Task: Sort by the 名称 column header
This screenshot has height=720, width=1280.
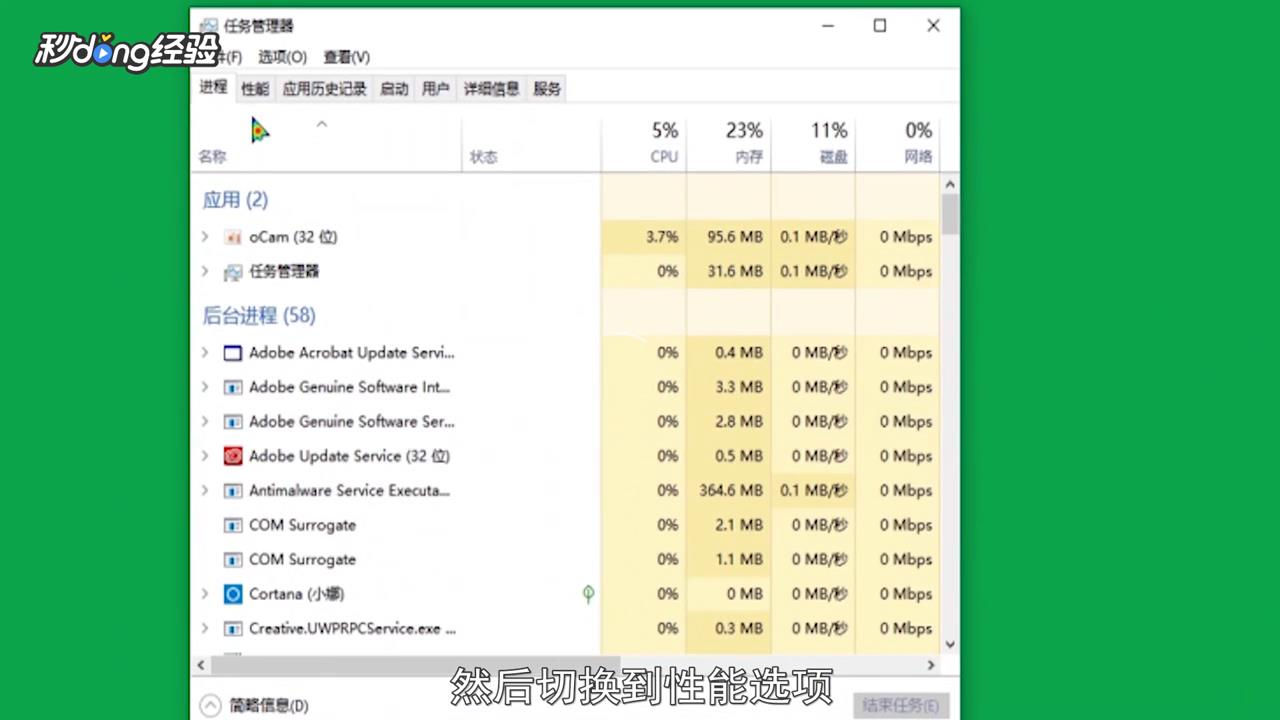Action: pos(327,144)
